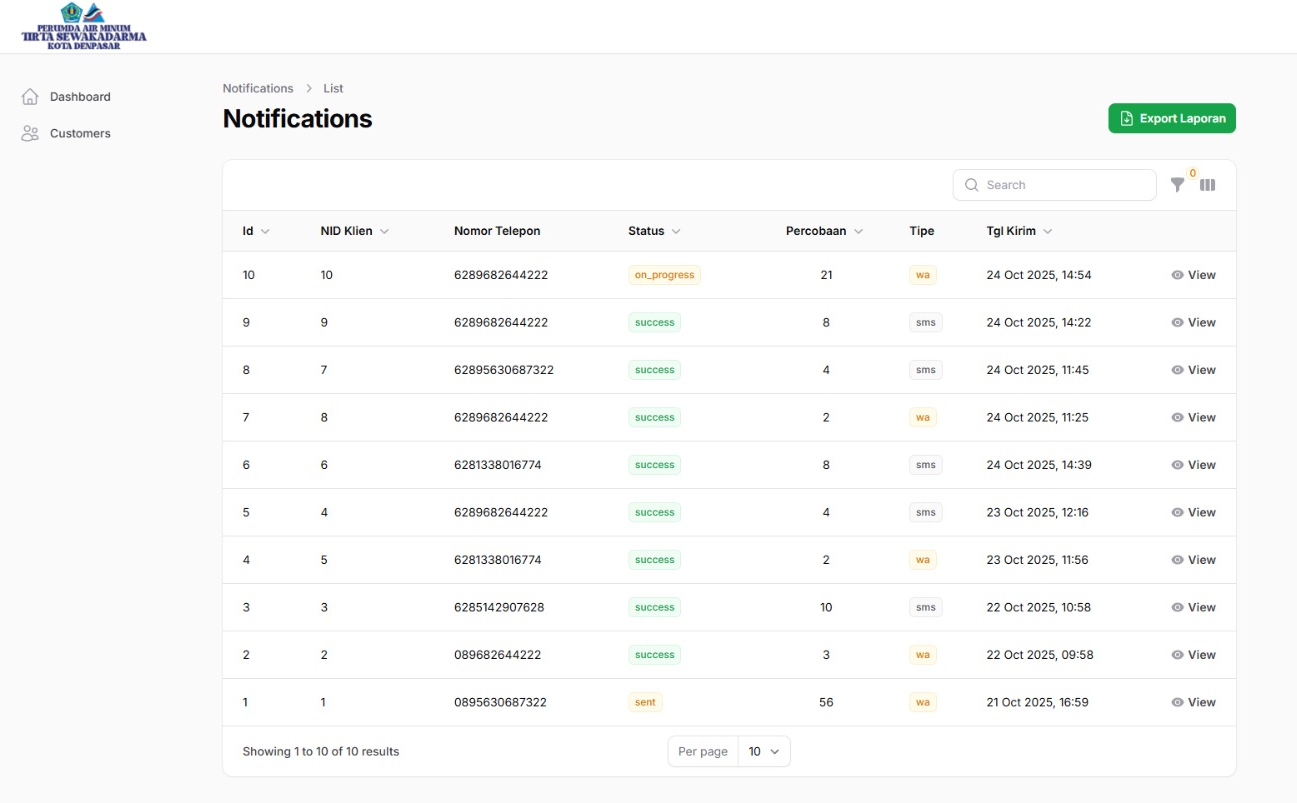
Task: Toggle the sms badge on notification Id 9
Action: [x=924, y=322]
